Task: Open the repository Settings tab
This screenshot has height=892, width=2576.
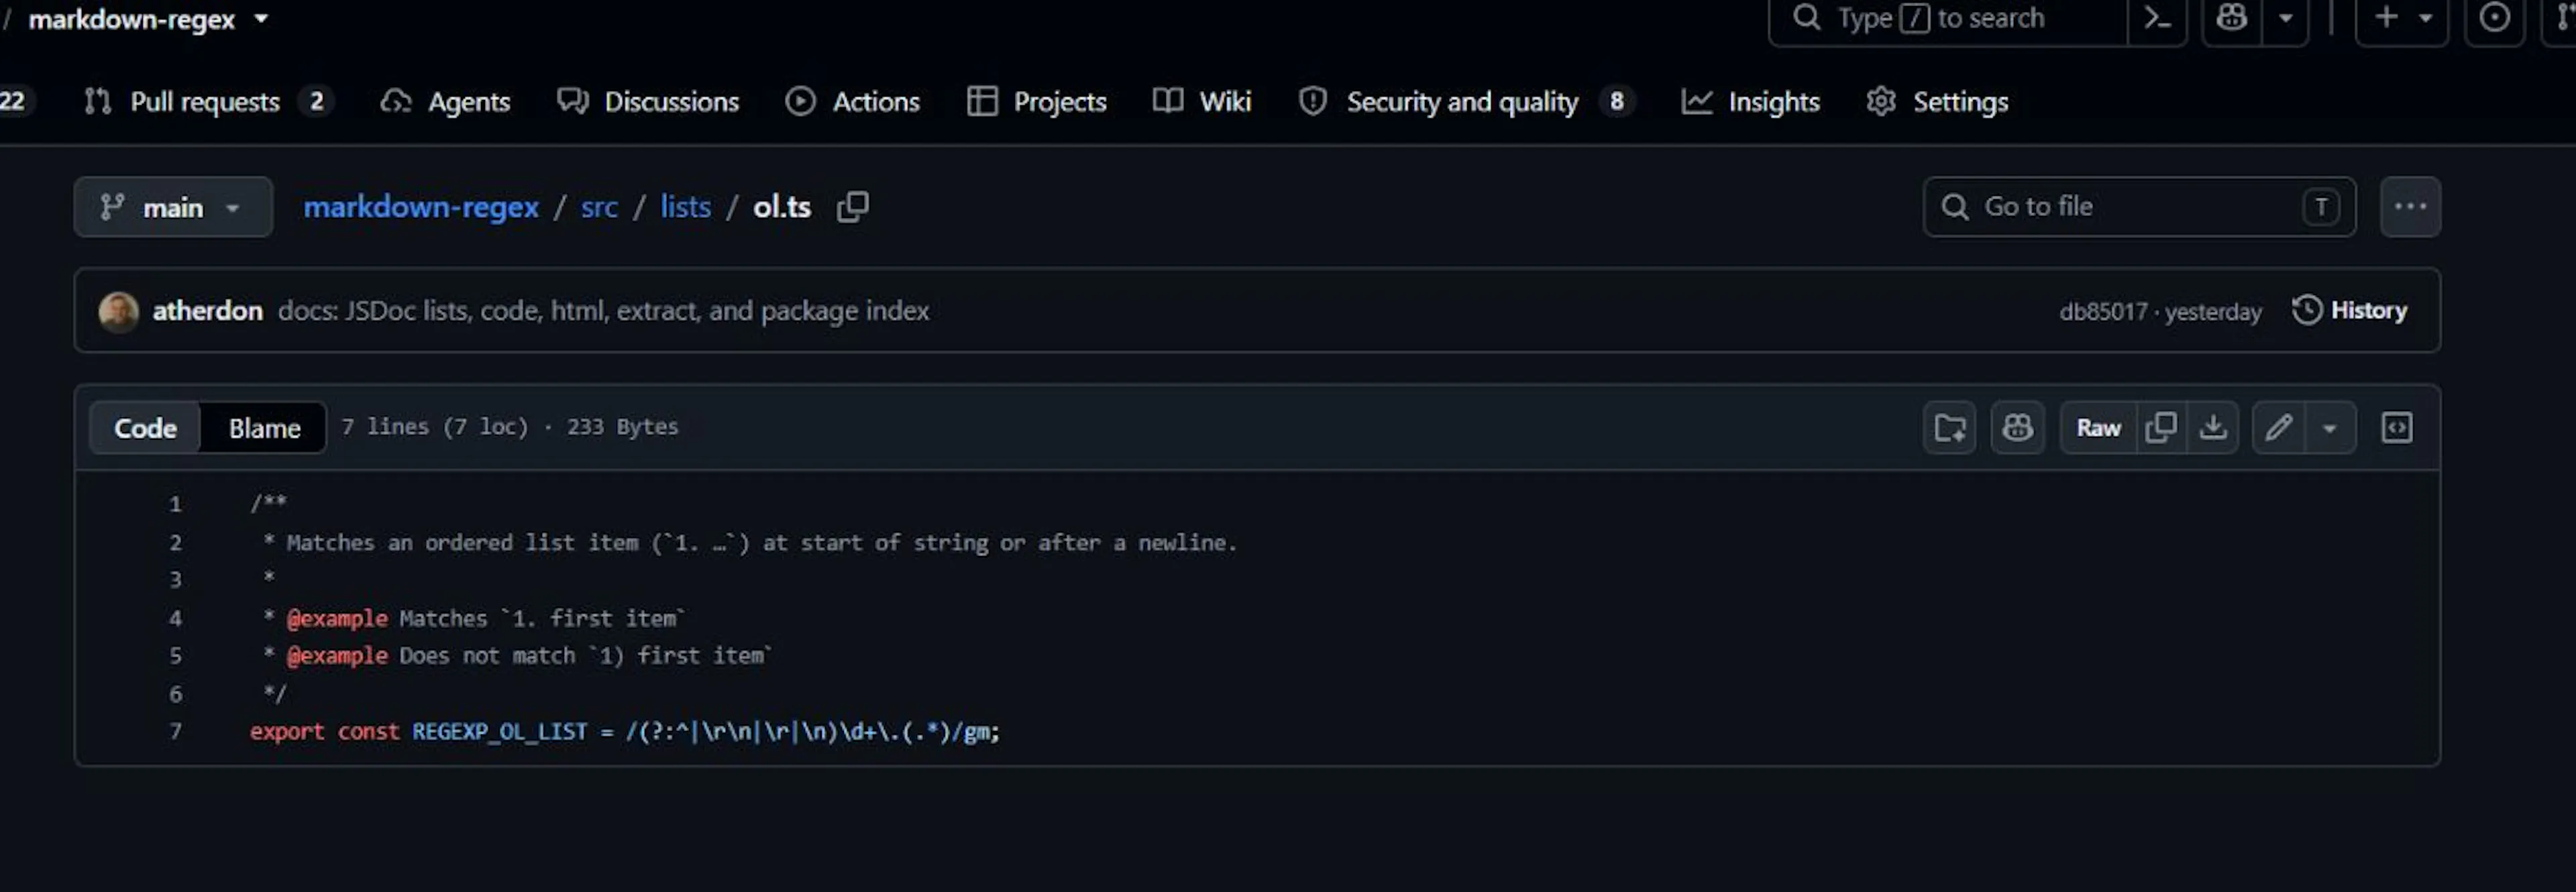Action: point(1937,101)
